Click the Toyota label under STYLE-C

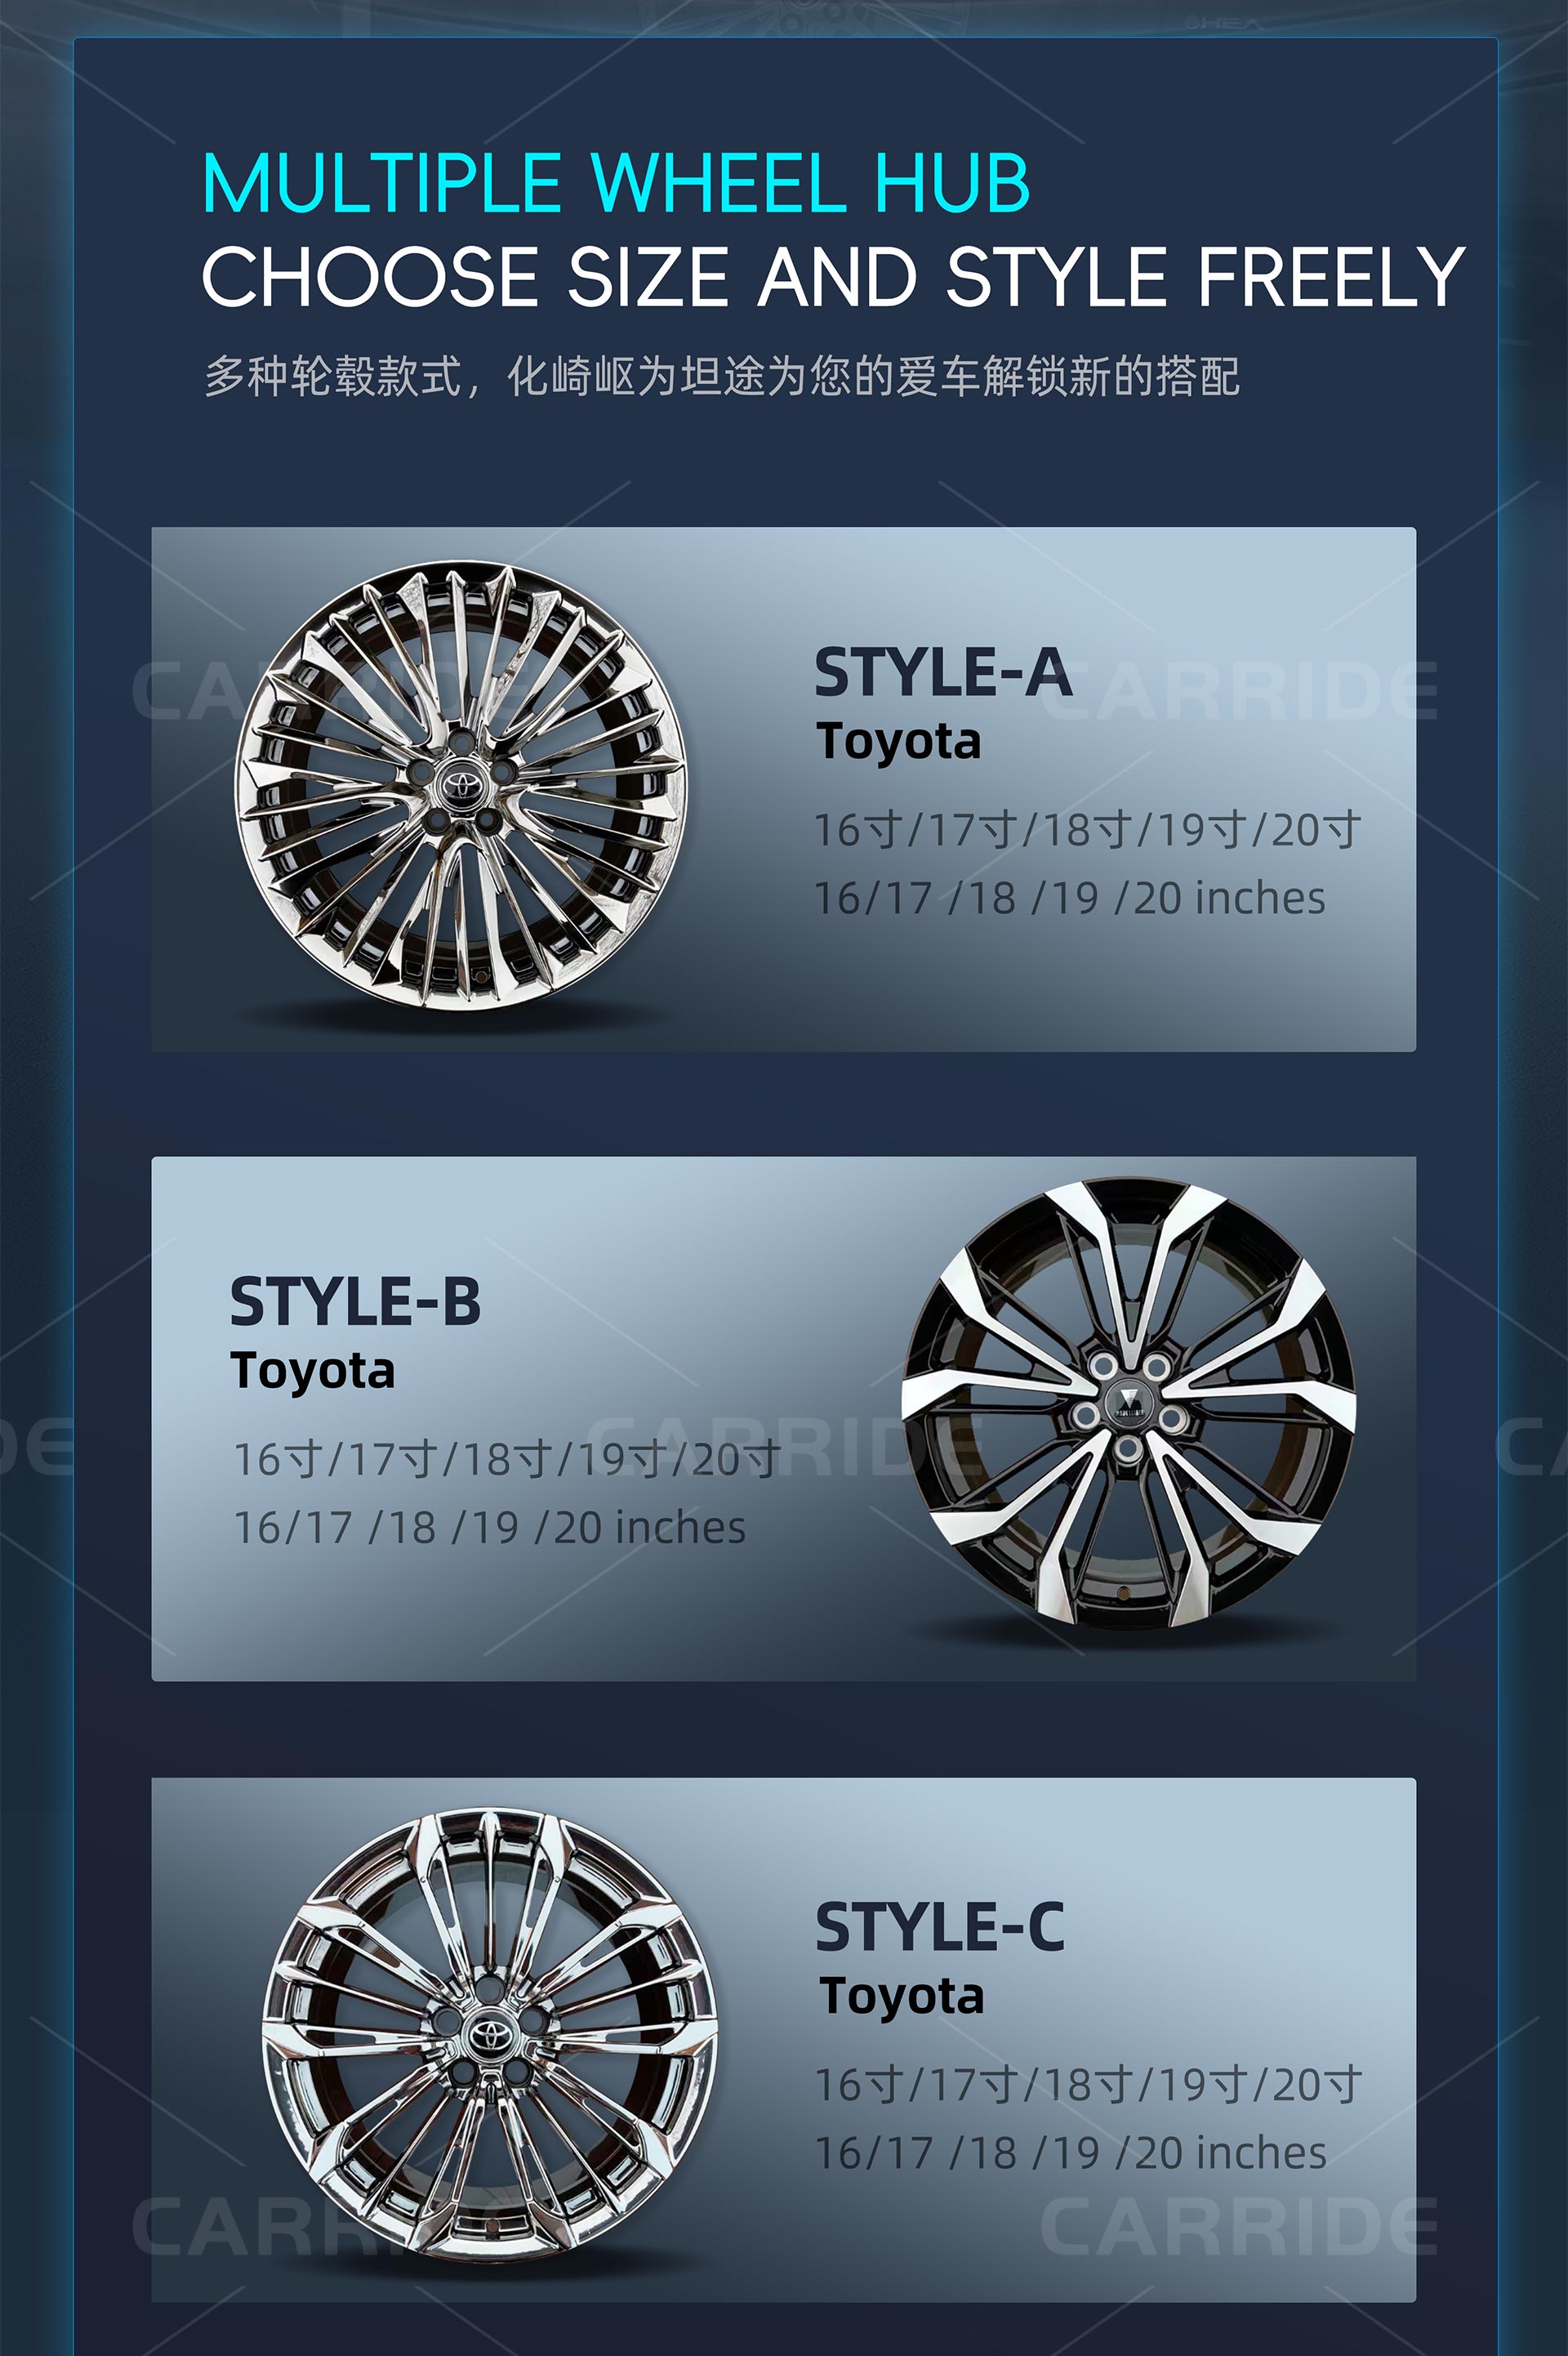tap(902, 1997)
